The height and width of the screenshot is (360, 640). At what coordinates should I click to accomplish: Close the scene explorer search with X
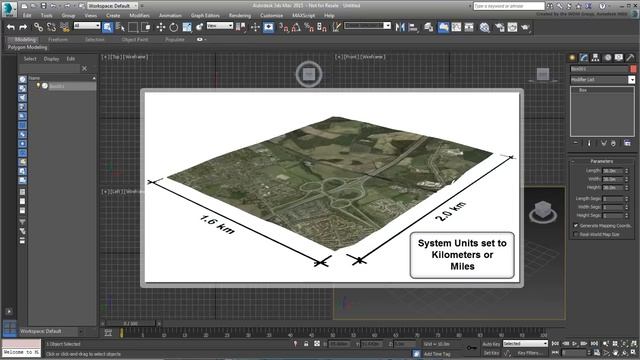point(84,69)
